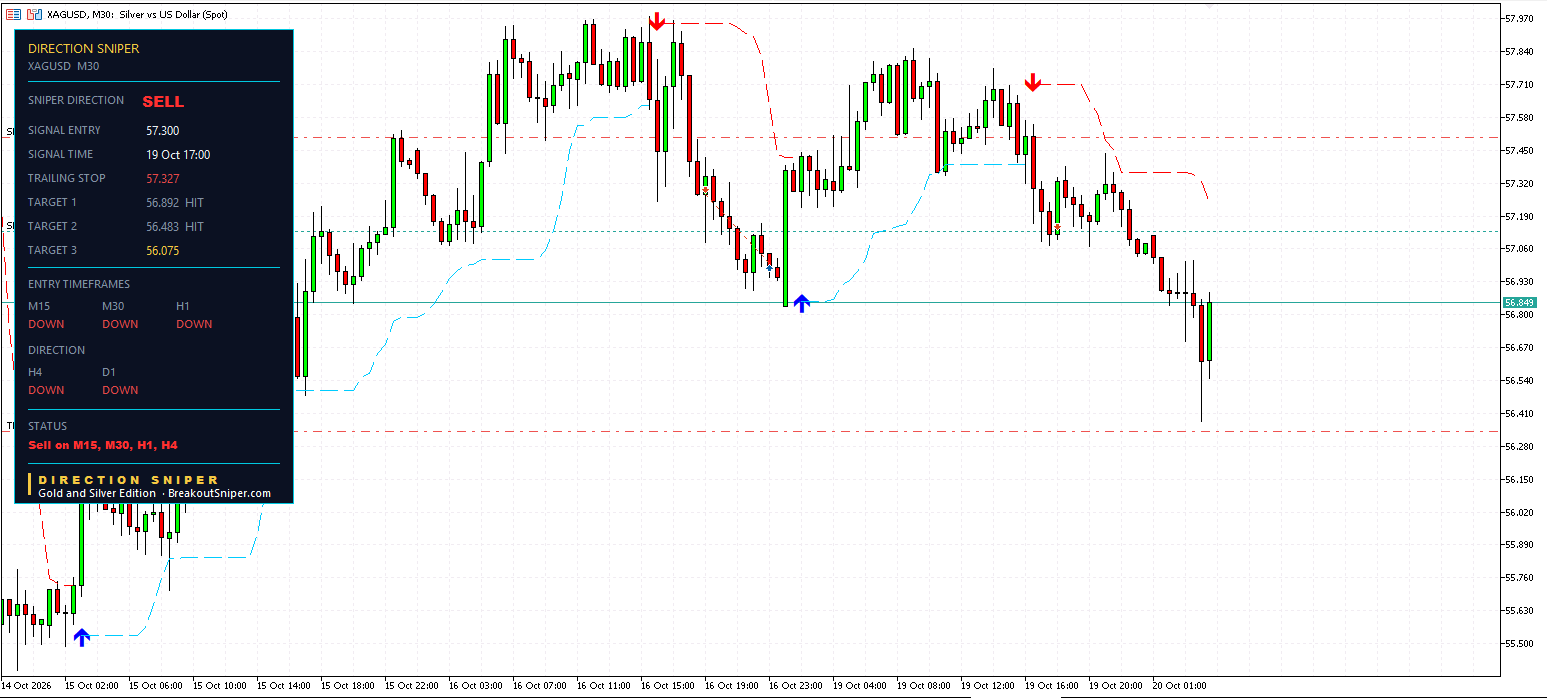Click signal entry value 57.300
This screenshot has width=1547, height=698.
coord(163,131)
